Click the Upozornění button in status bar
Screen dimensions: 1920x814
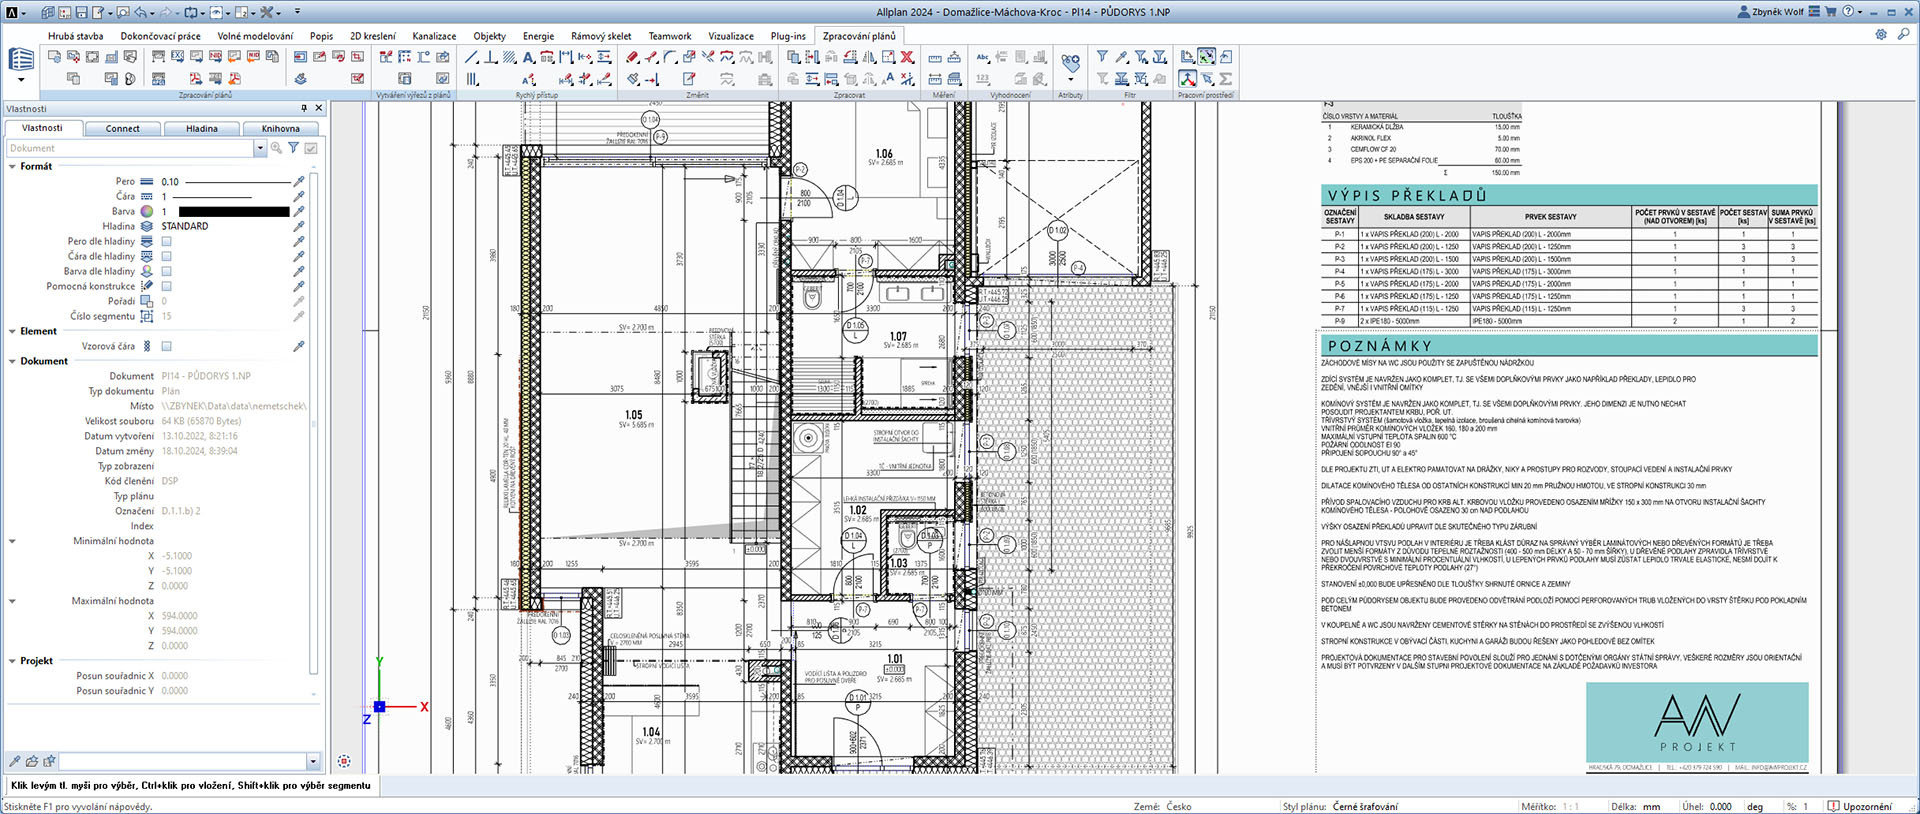pyautogui.click(x=1859, y=806)
